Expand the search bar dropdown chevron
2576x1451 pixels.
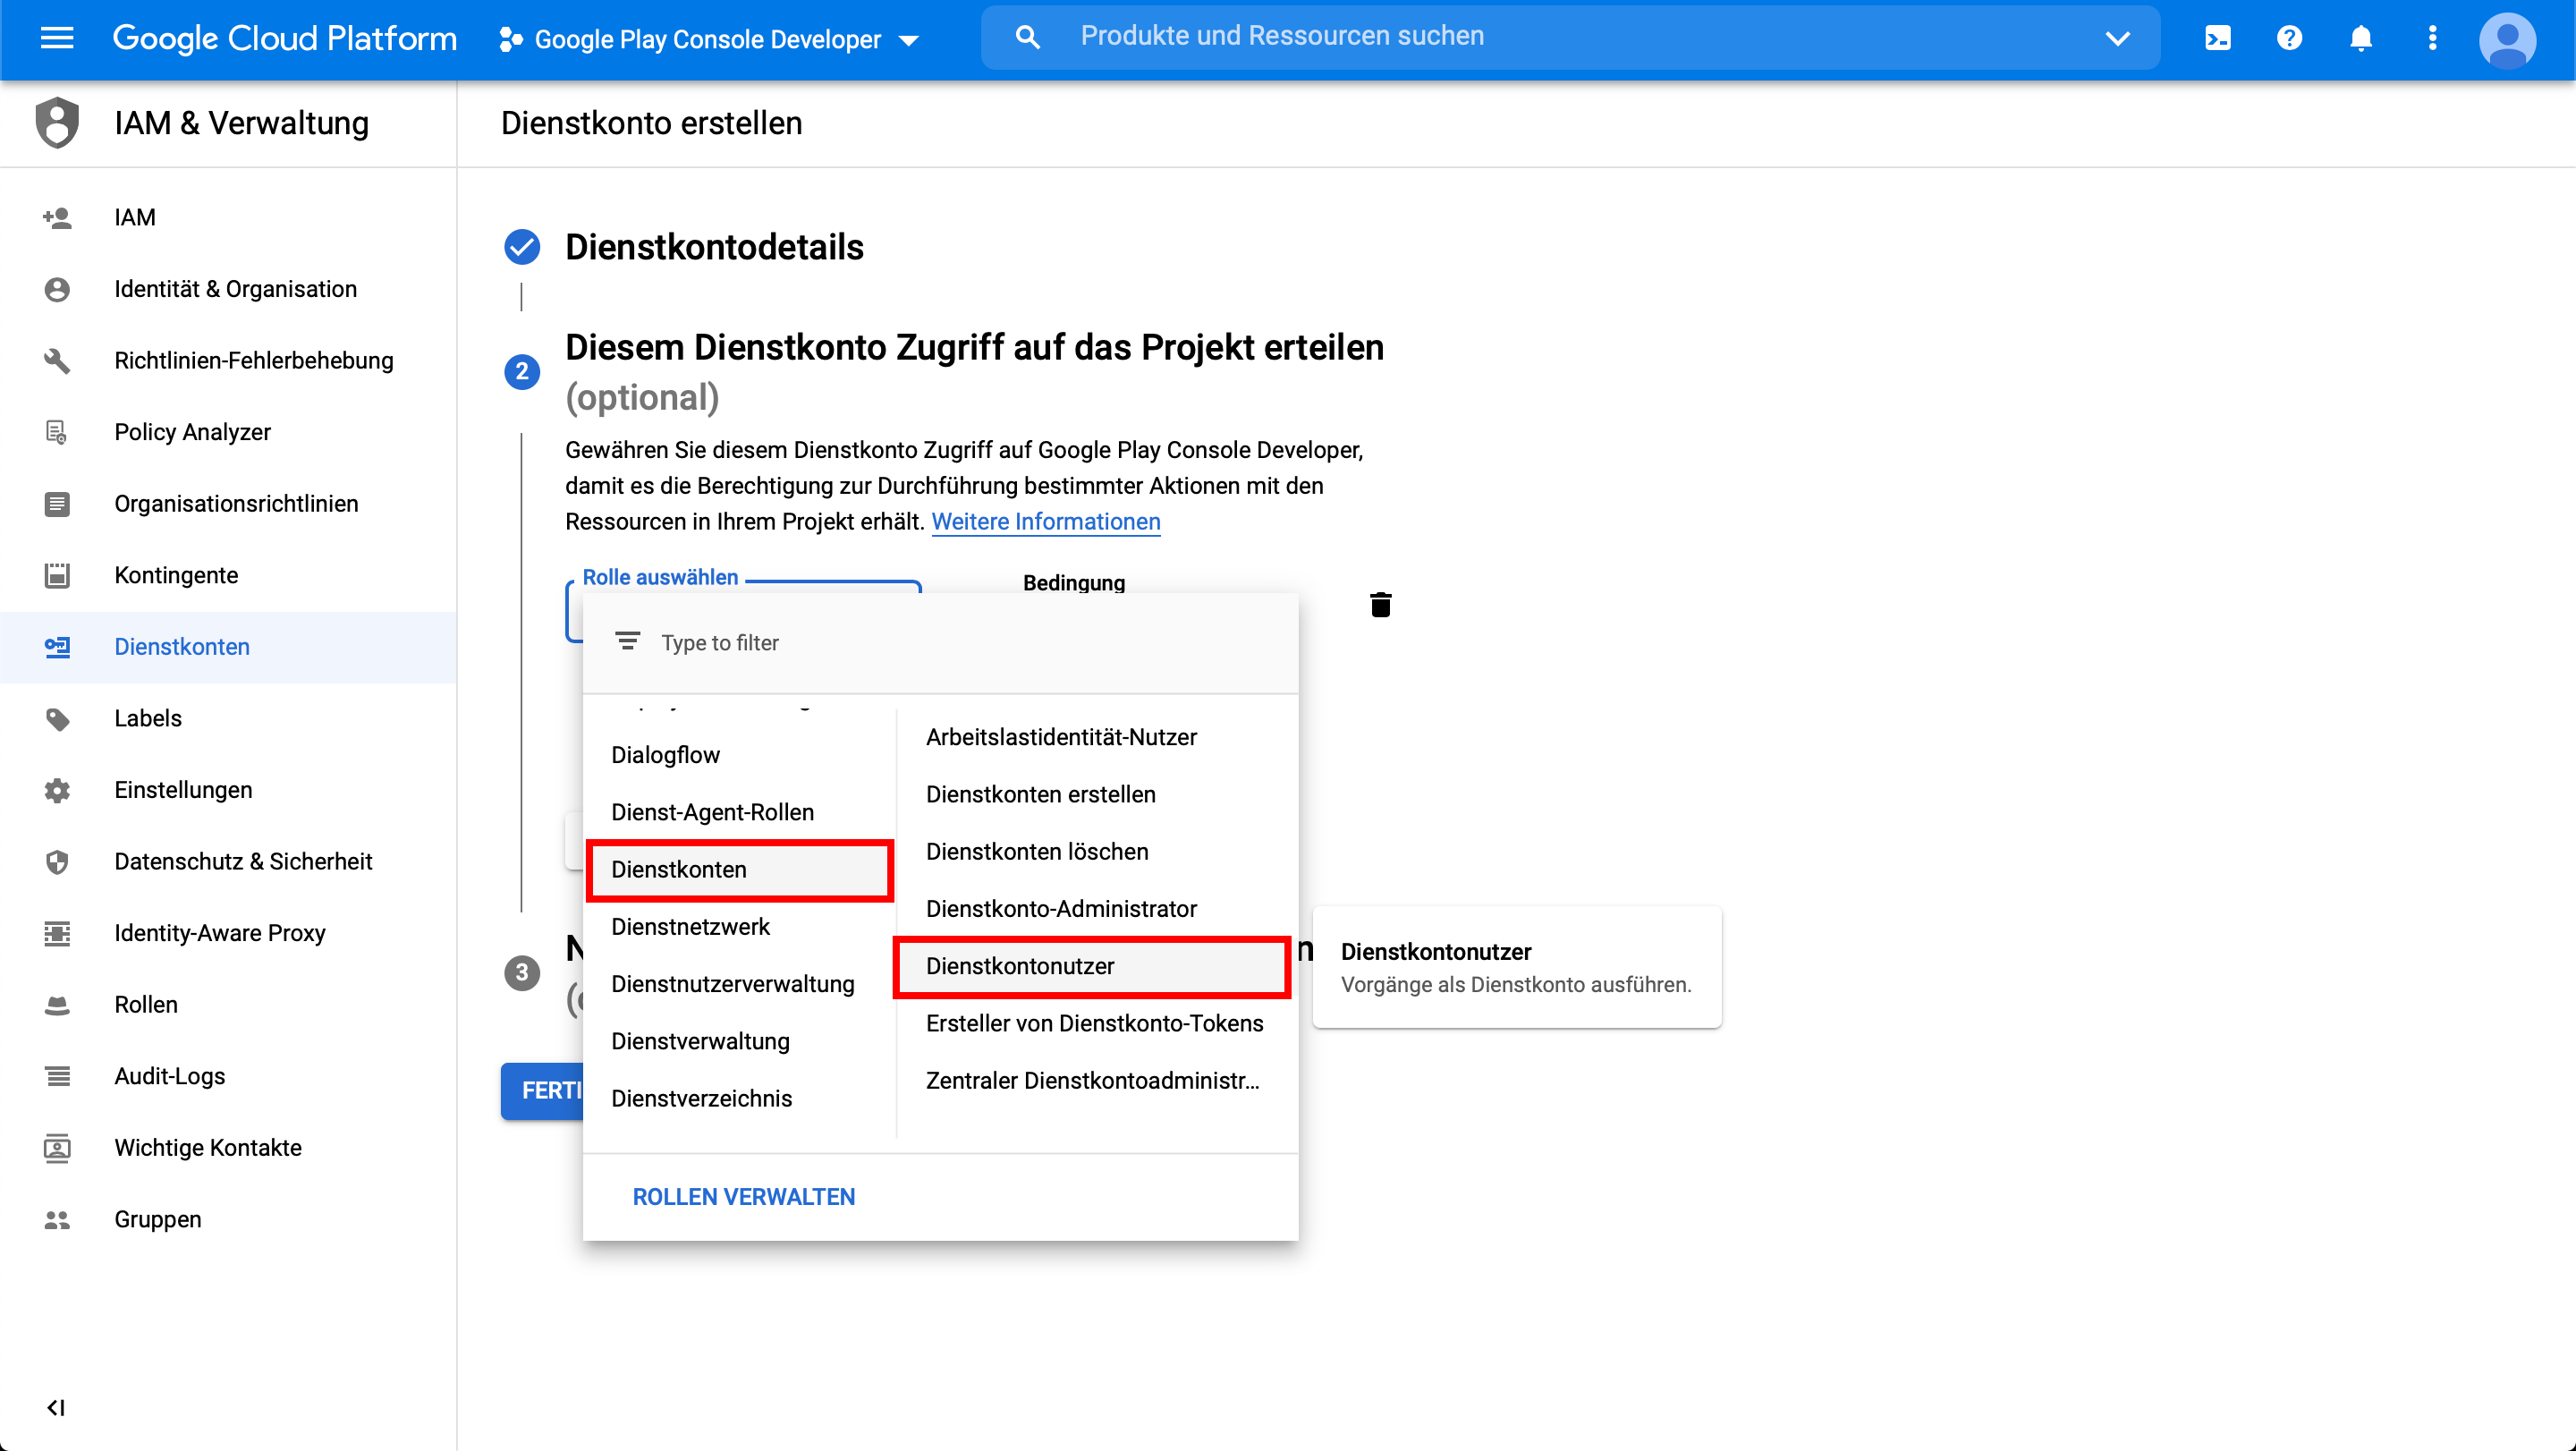(2118, 38)
